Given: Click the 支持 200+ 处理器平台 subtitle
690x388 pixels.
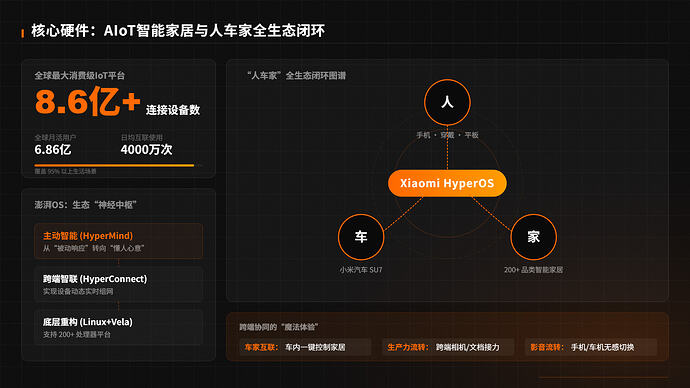Looking at the screenshot, I should tap(77, 334).
